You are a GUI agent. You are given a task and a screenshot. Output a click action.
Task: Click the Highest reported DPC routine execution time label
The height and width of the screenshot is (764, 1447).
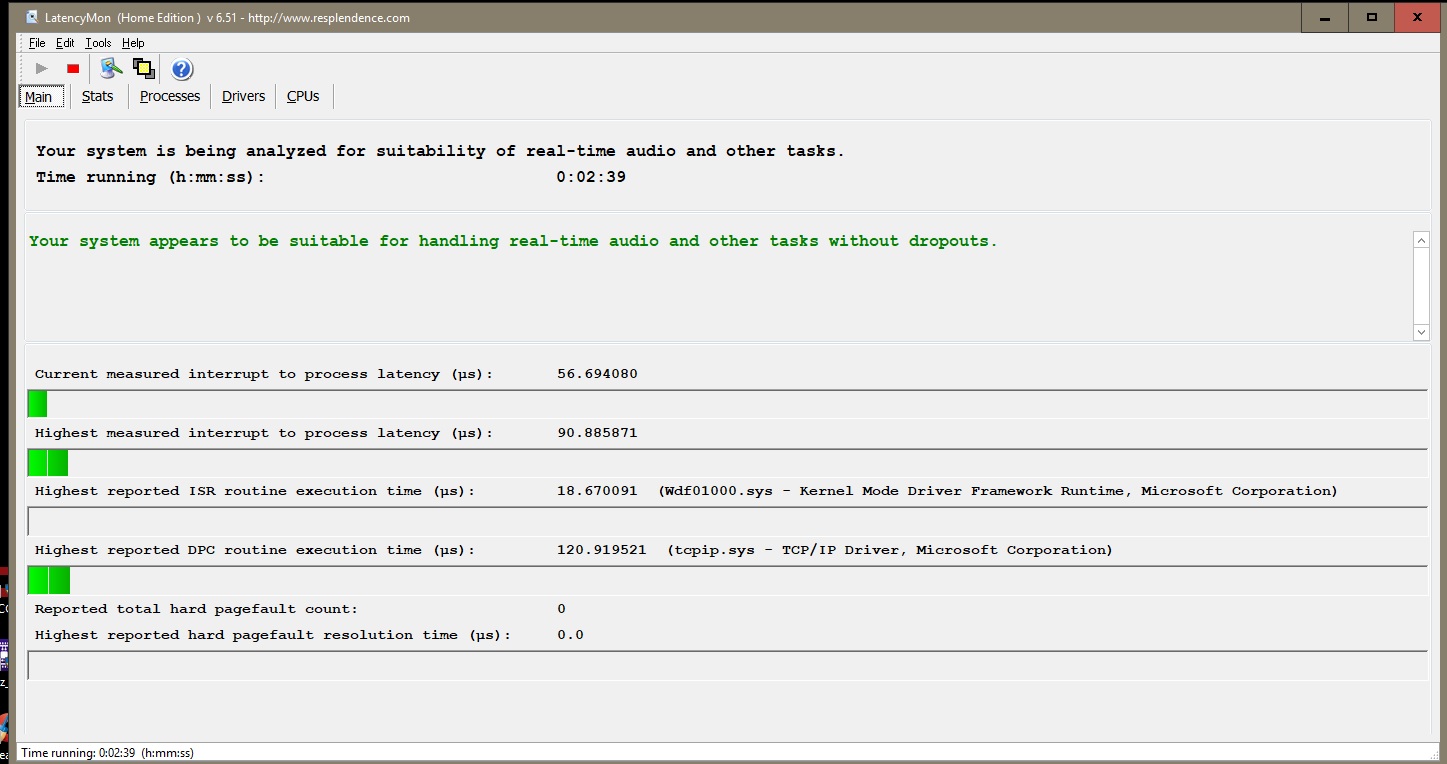tap(255, 550)
